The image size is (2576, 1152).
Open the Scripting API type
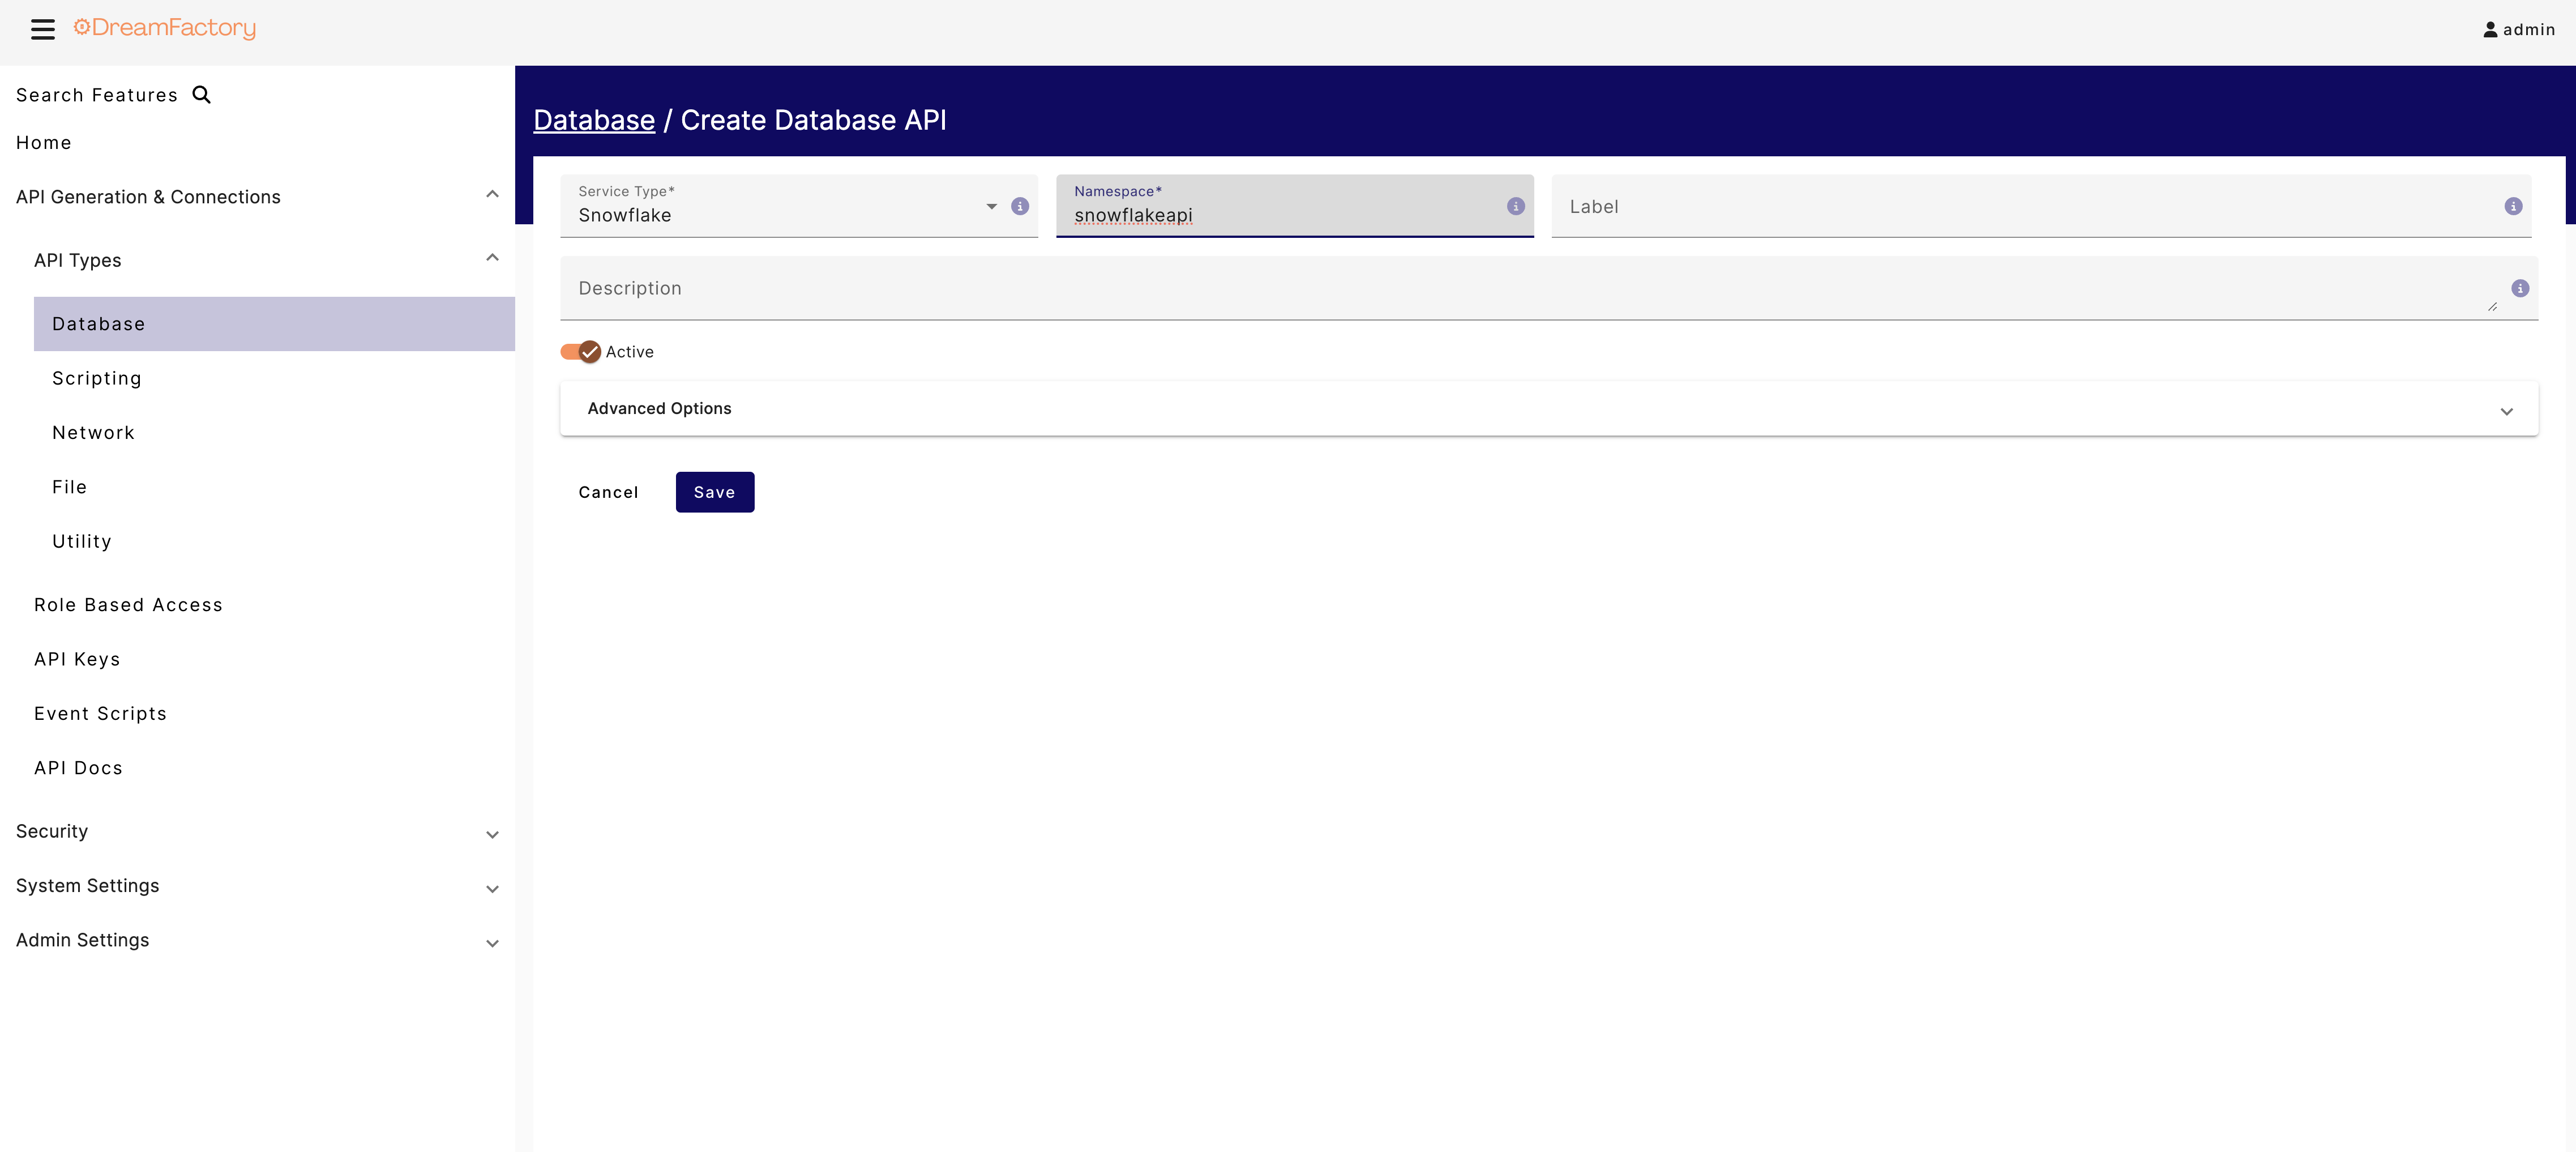97,378
